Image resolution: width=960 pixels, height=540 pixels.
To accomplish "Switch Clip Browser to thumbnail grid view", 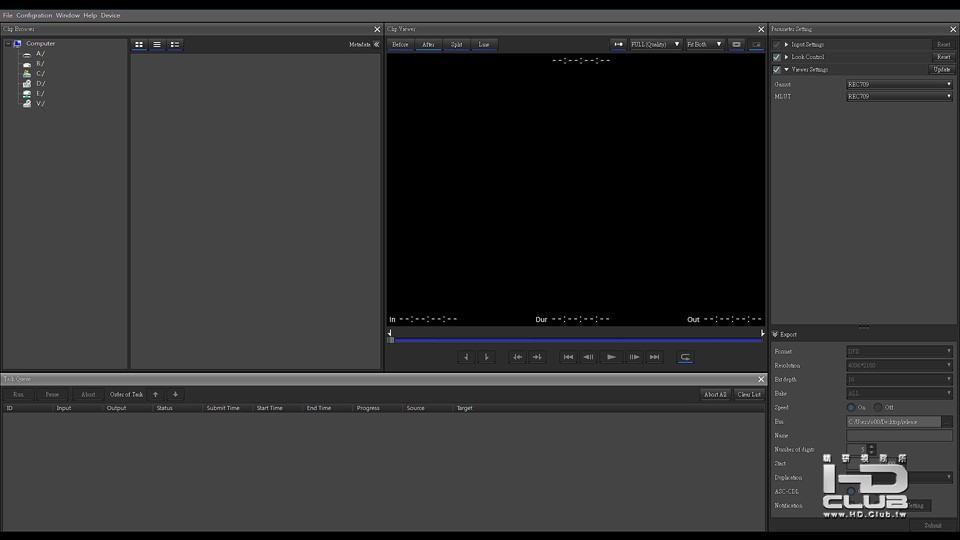I will pyautogui.click(x=139, y=45).
